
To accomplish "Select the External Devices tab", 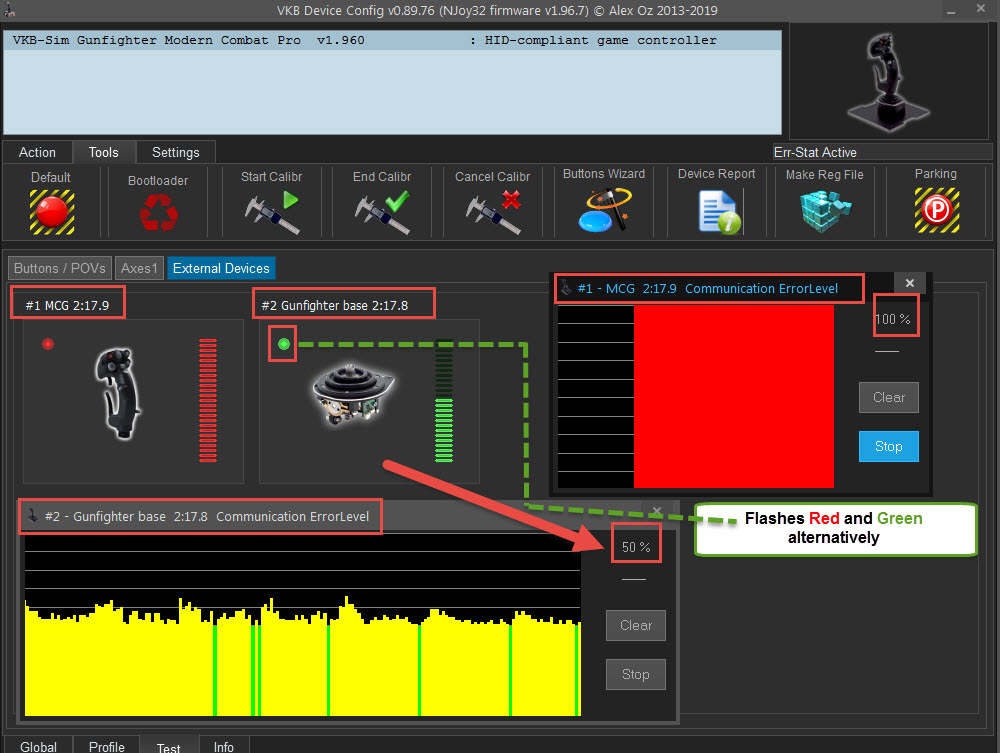I will pyautogui.click(x=221, y=268).
